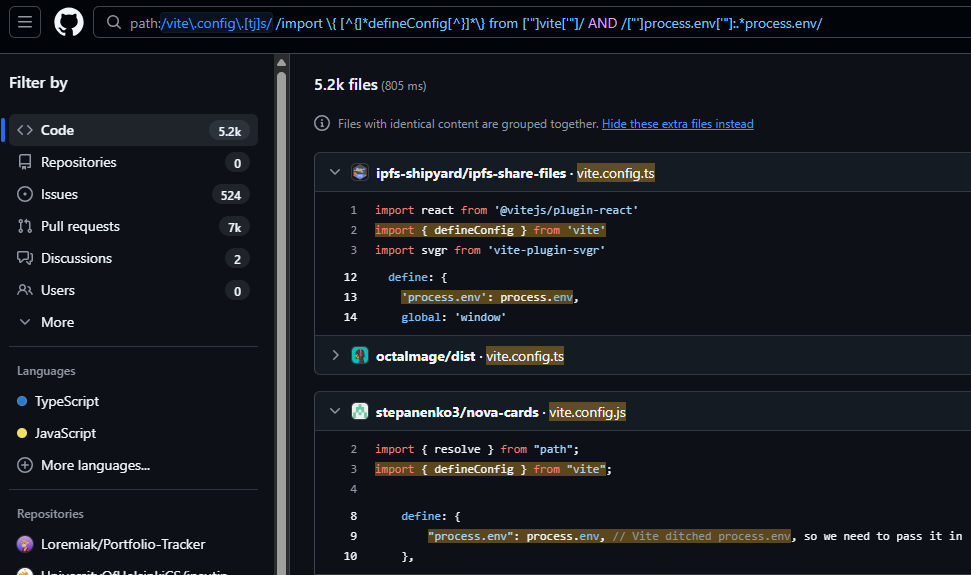This screenshot has height=575, width=971.
Task: Click the plus icon for More languages
Action: (25, 465)
